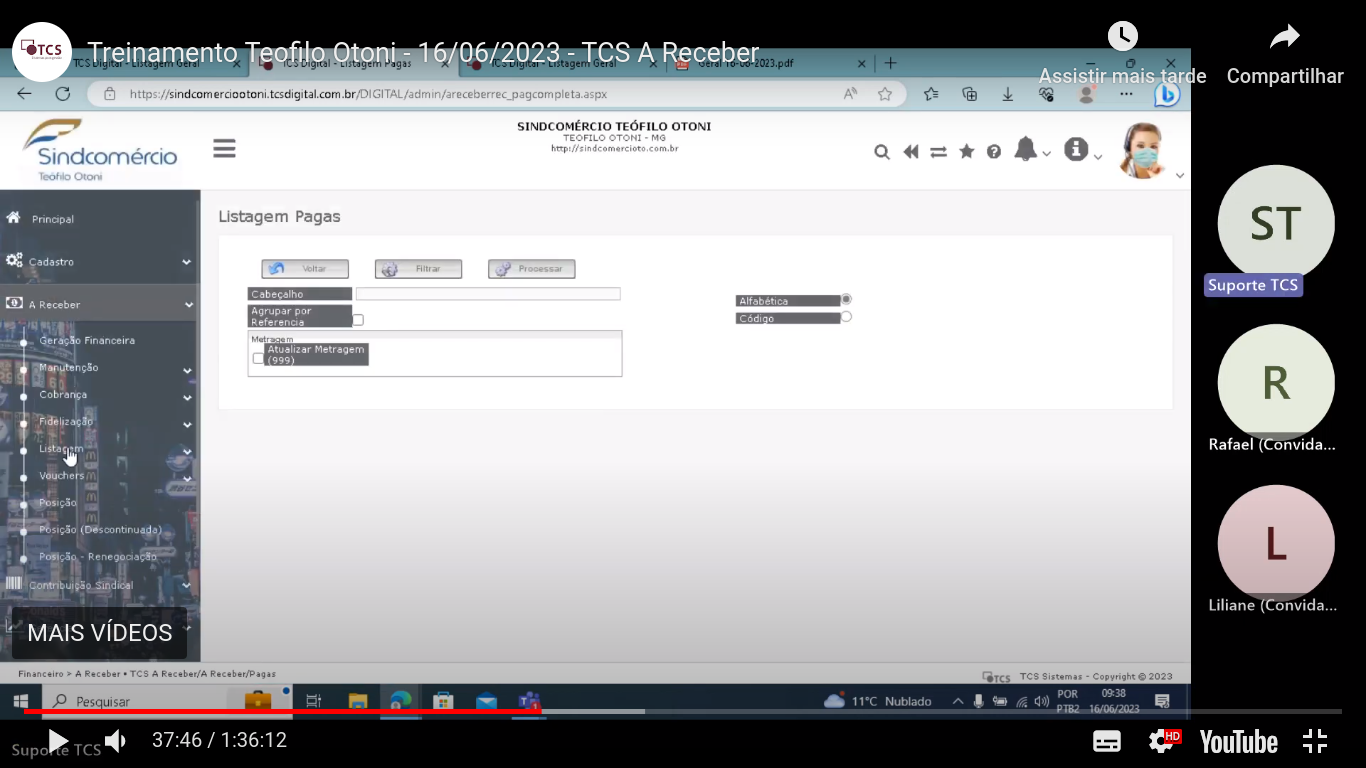This screenshot has height=768, width=1366.
Task: Open the info circle icon in header
Action: (1076, 149)
